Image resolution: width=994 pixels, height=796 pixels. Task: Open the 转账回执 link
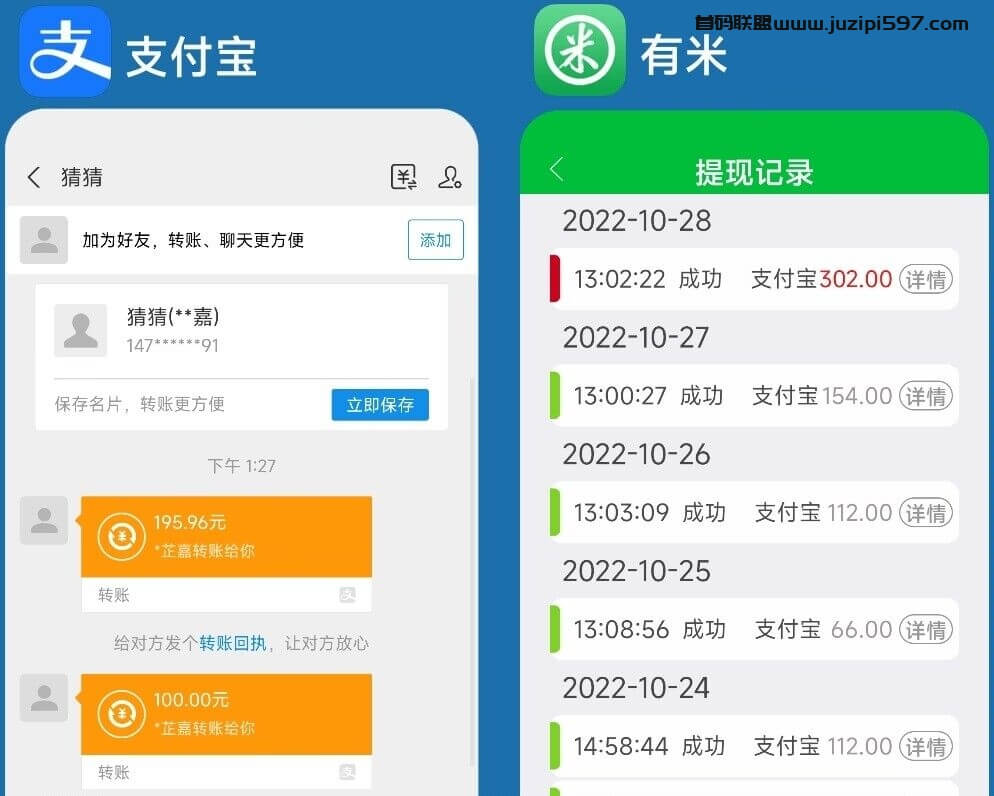[x=233, y=643]
